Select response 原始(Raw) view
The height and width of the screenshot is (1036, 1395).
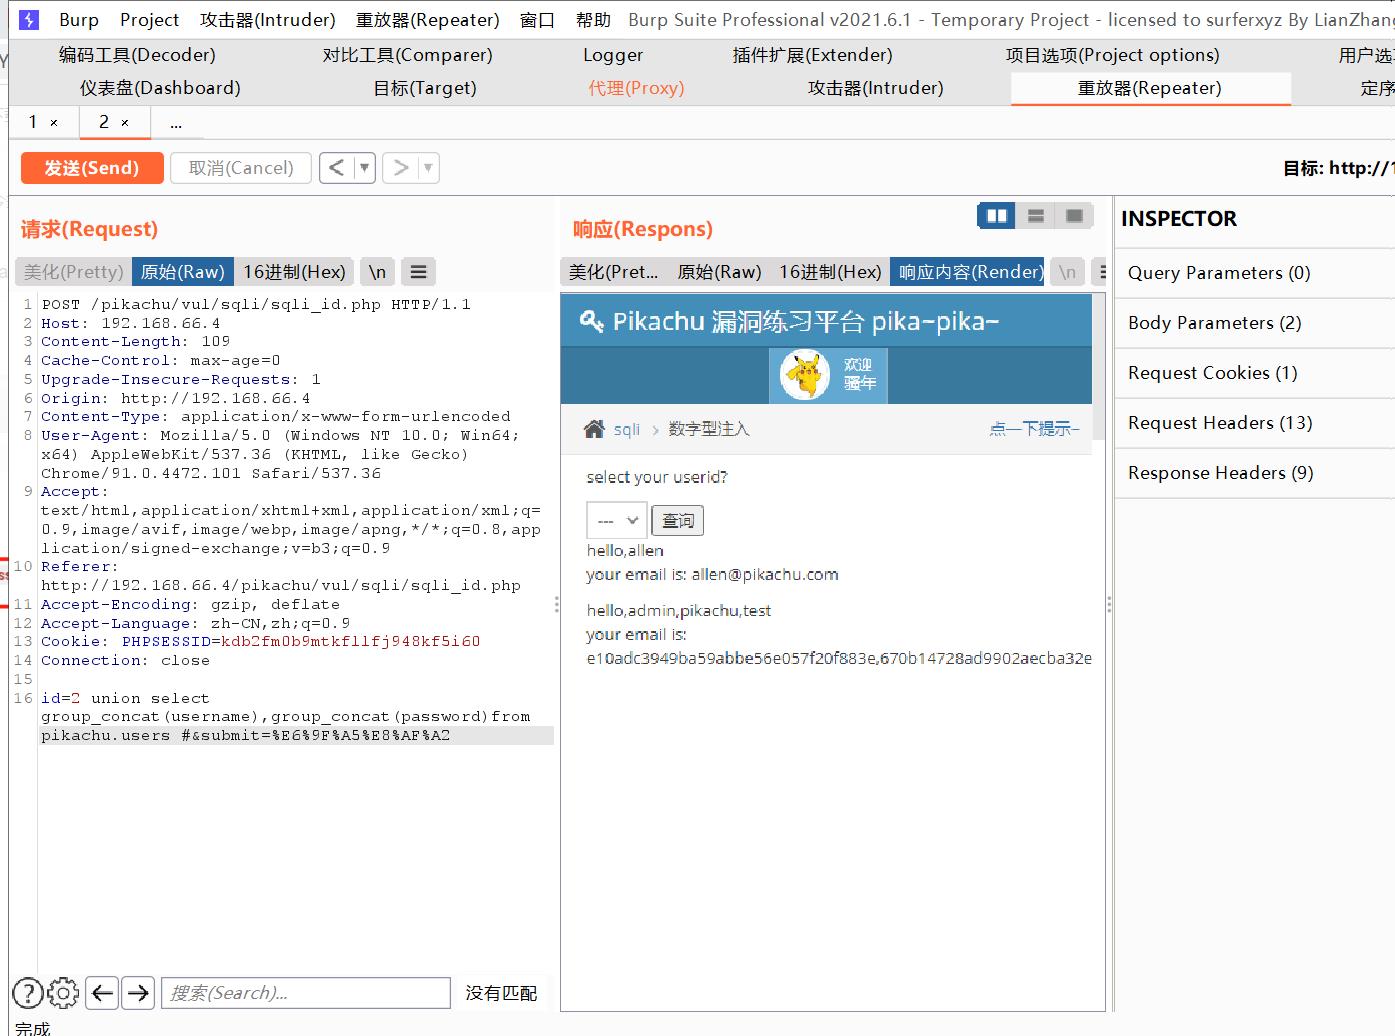click(x=719, y=272)
